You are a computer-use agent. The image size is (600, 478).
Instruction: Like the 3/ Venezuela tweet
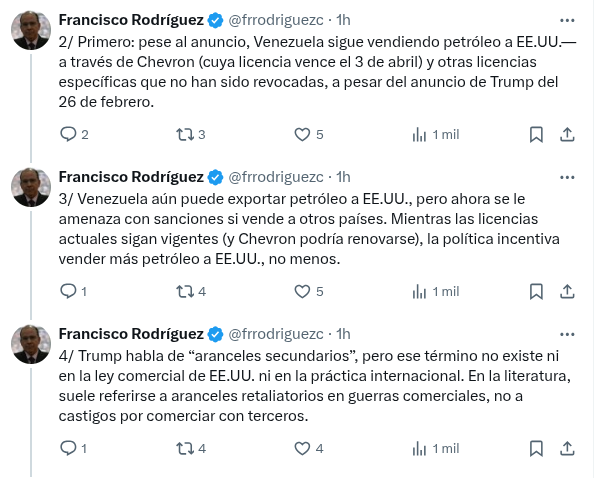click(x=302, y=291)
